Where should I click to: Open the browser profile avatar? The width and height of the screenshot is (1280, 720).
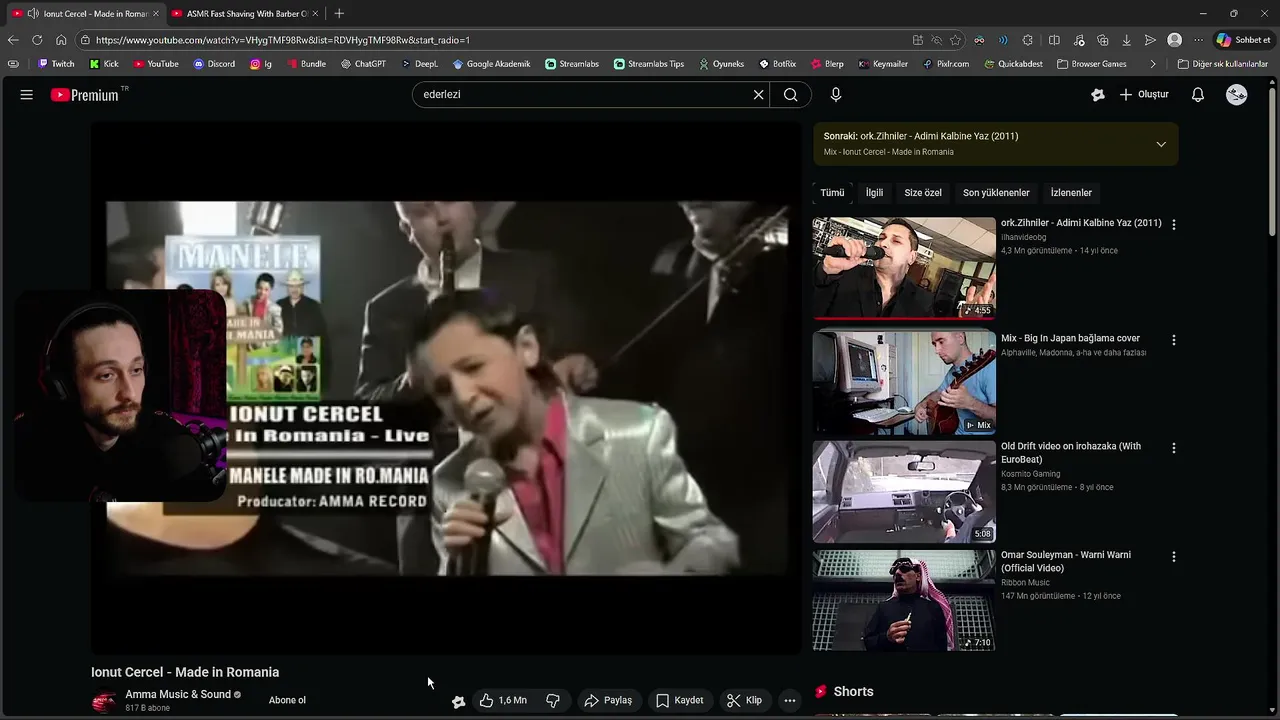tap(1174, 40)
